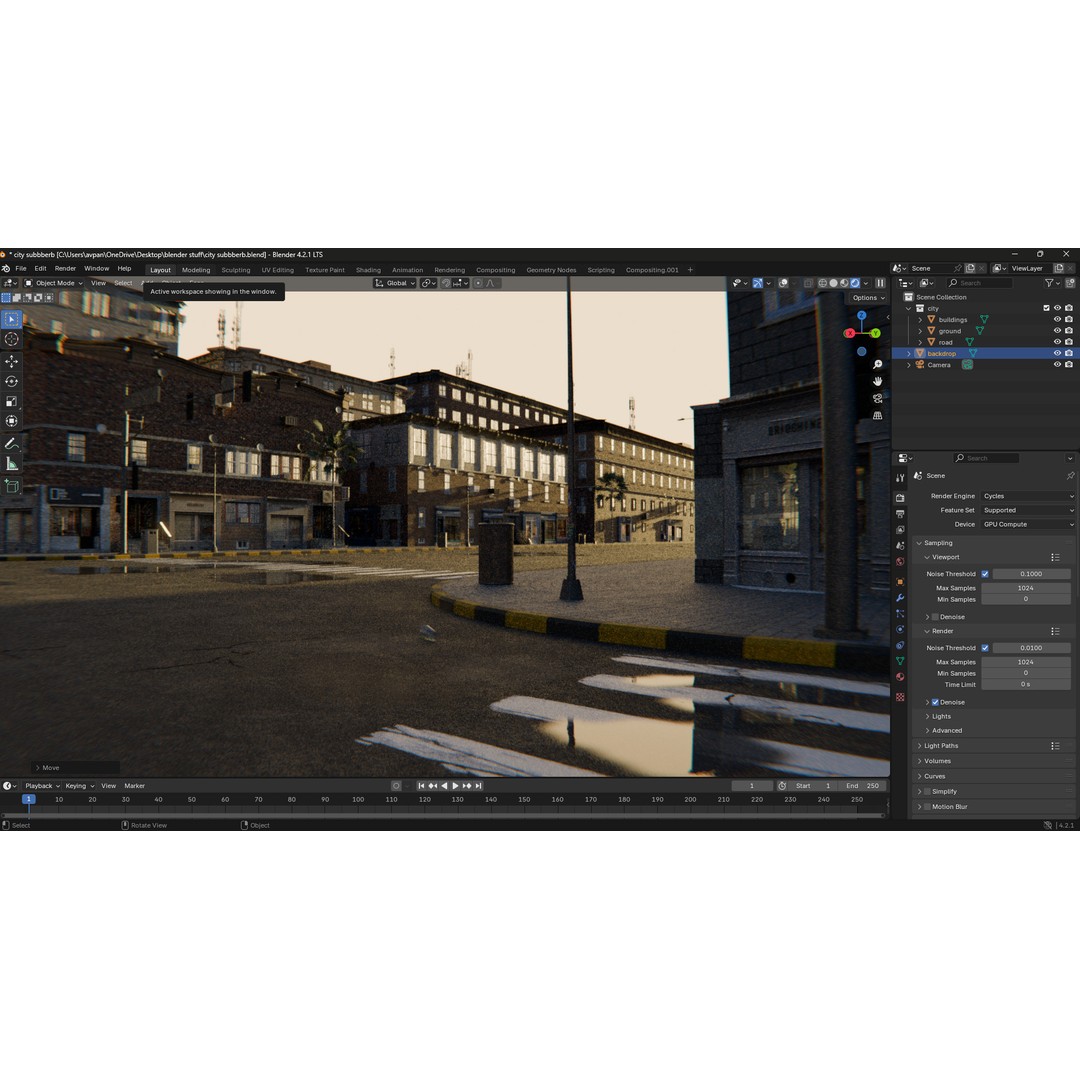1080x1080 pixels.
Task: Click the Options button in viewport header
Action: (866, 297)
